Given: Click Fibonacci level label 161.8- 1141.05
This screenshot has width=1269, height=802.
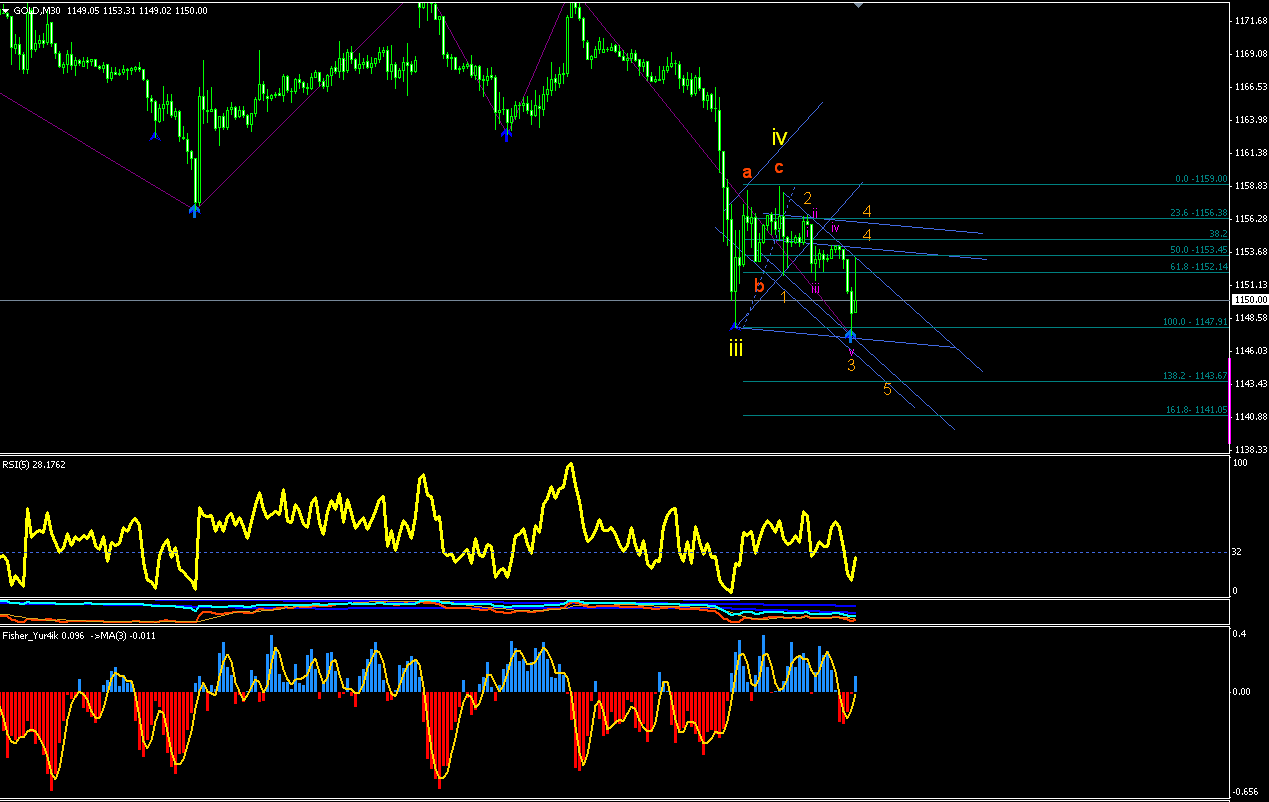Looking at the screenshot, I should click(1196, 410).
